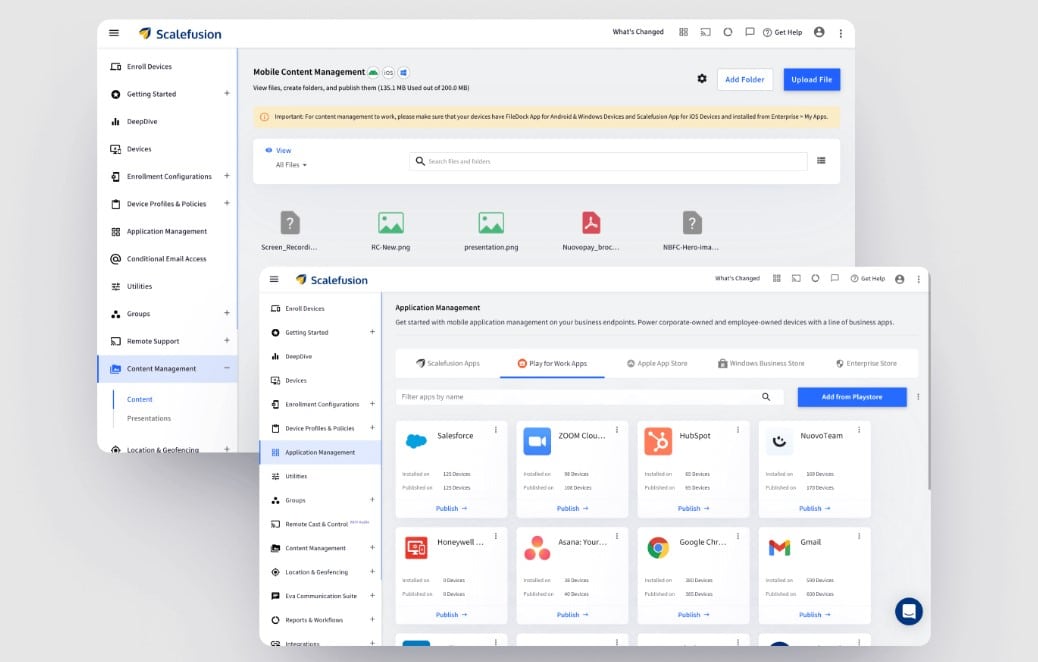Open the Windows Business Store tab
The width and height of the screenshot is (1038, 662).
761,363
